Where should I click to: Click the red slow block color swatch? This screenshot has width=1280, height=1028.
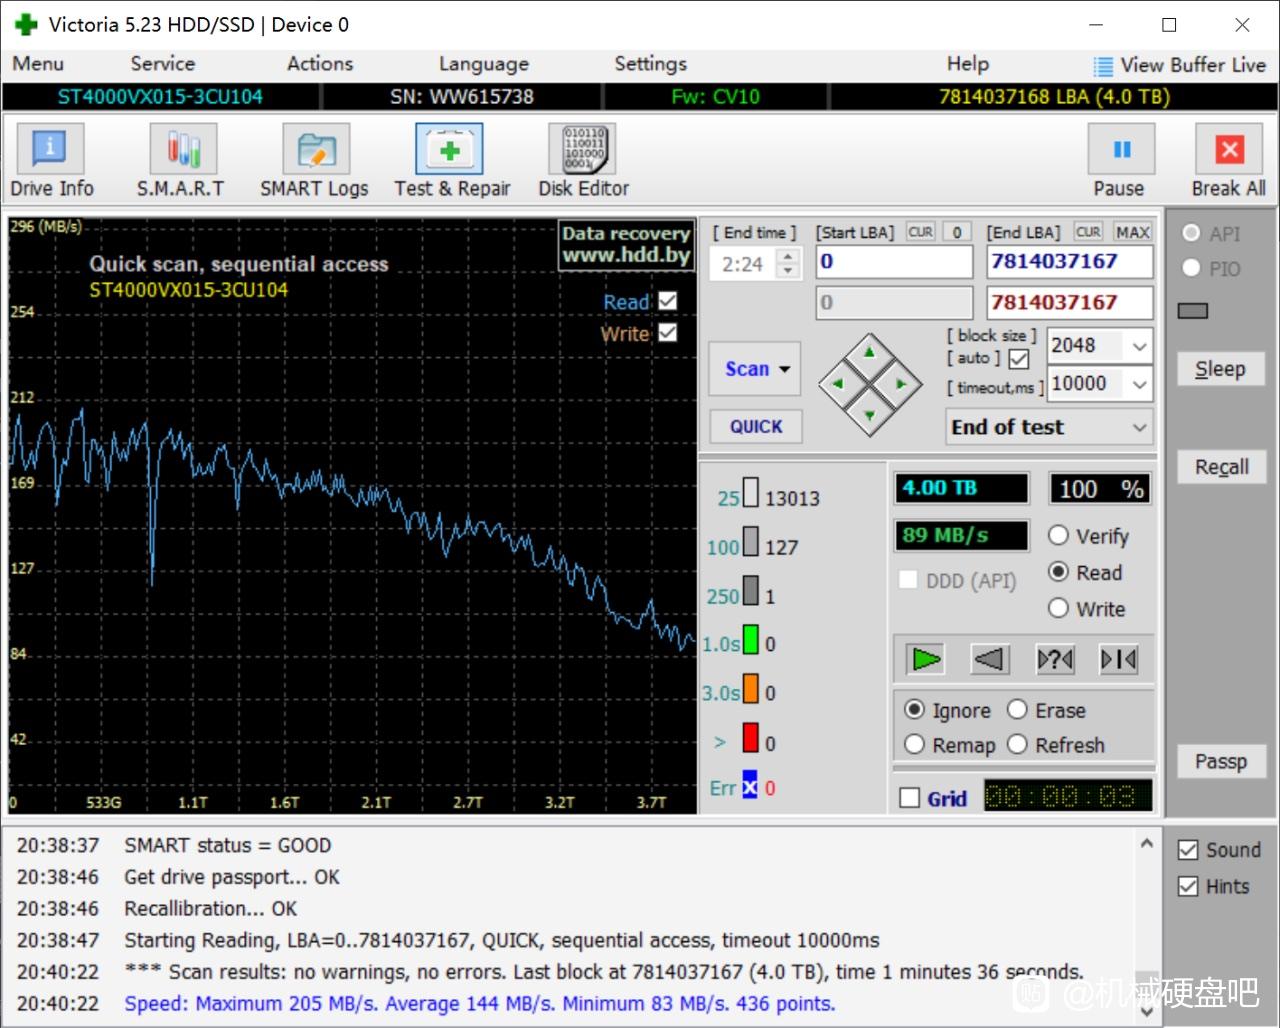tap(751, 738)
